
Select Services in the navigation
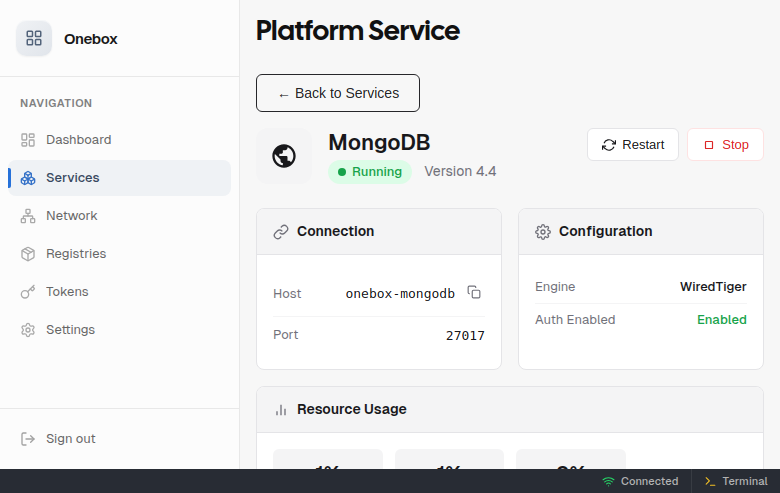click(72, 178)
